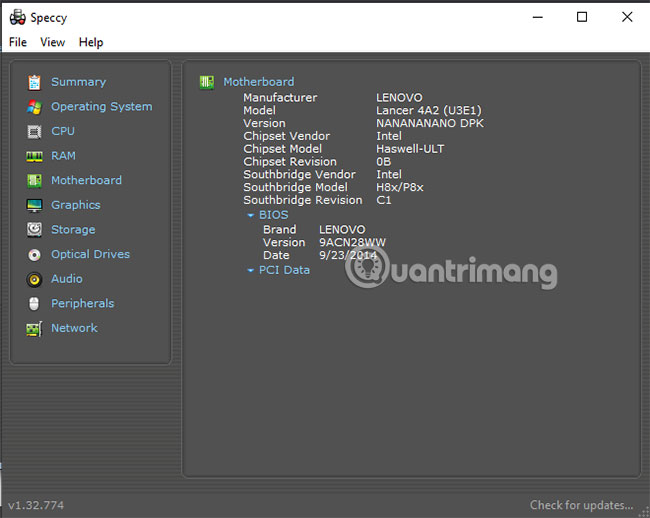The width and height of the screenshot is (650, 518).
Task: Click the version number v1.32.774
Action: pos(36,506)
